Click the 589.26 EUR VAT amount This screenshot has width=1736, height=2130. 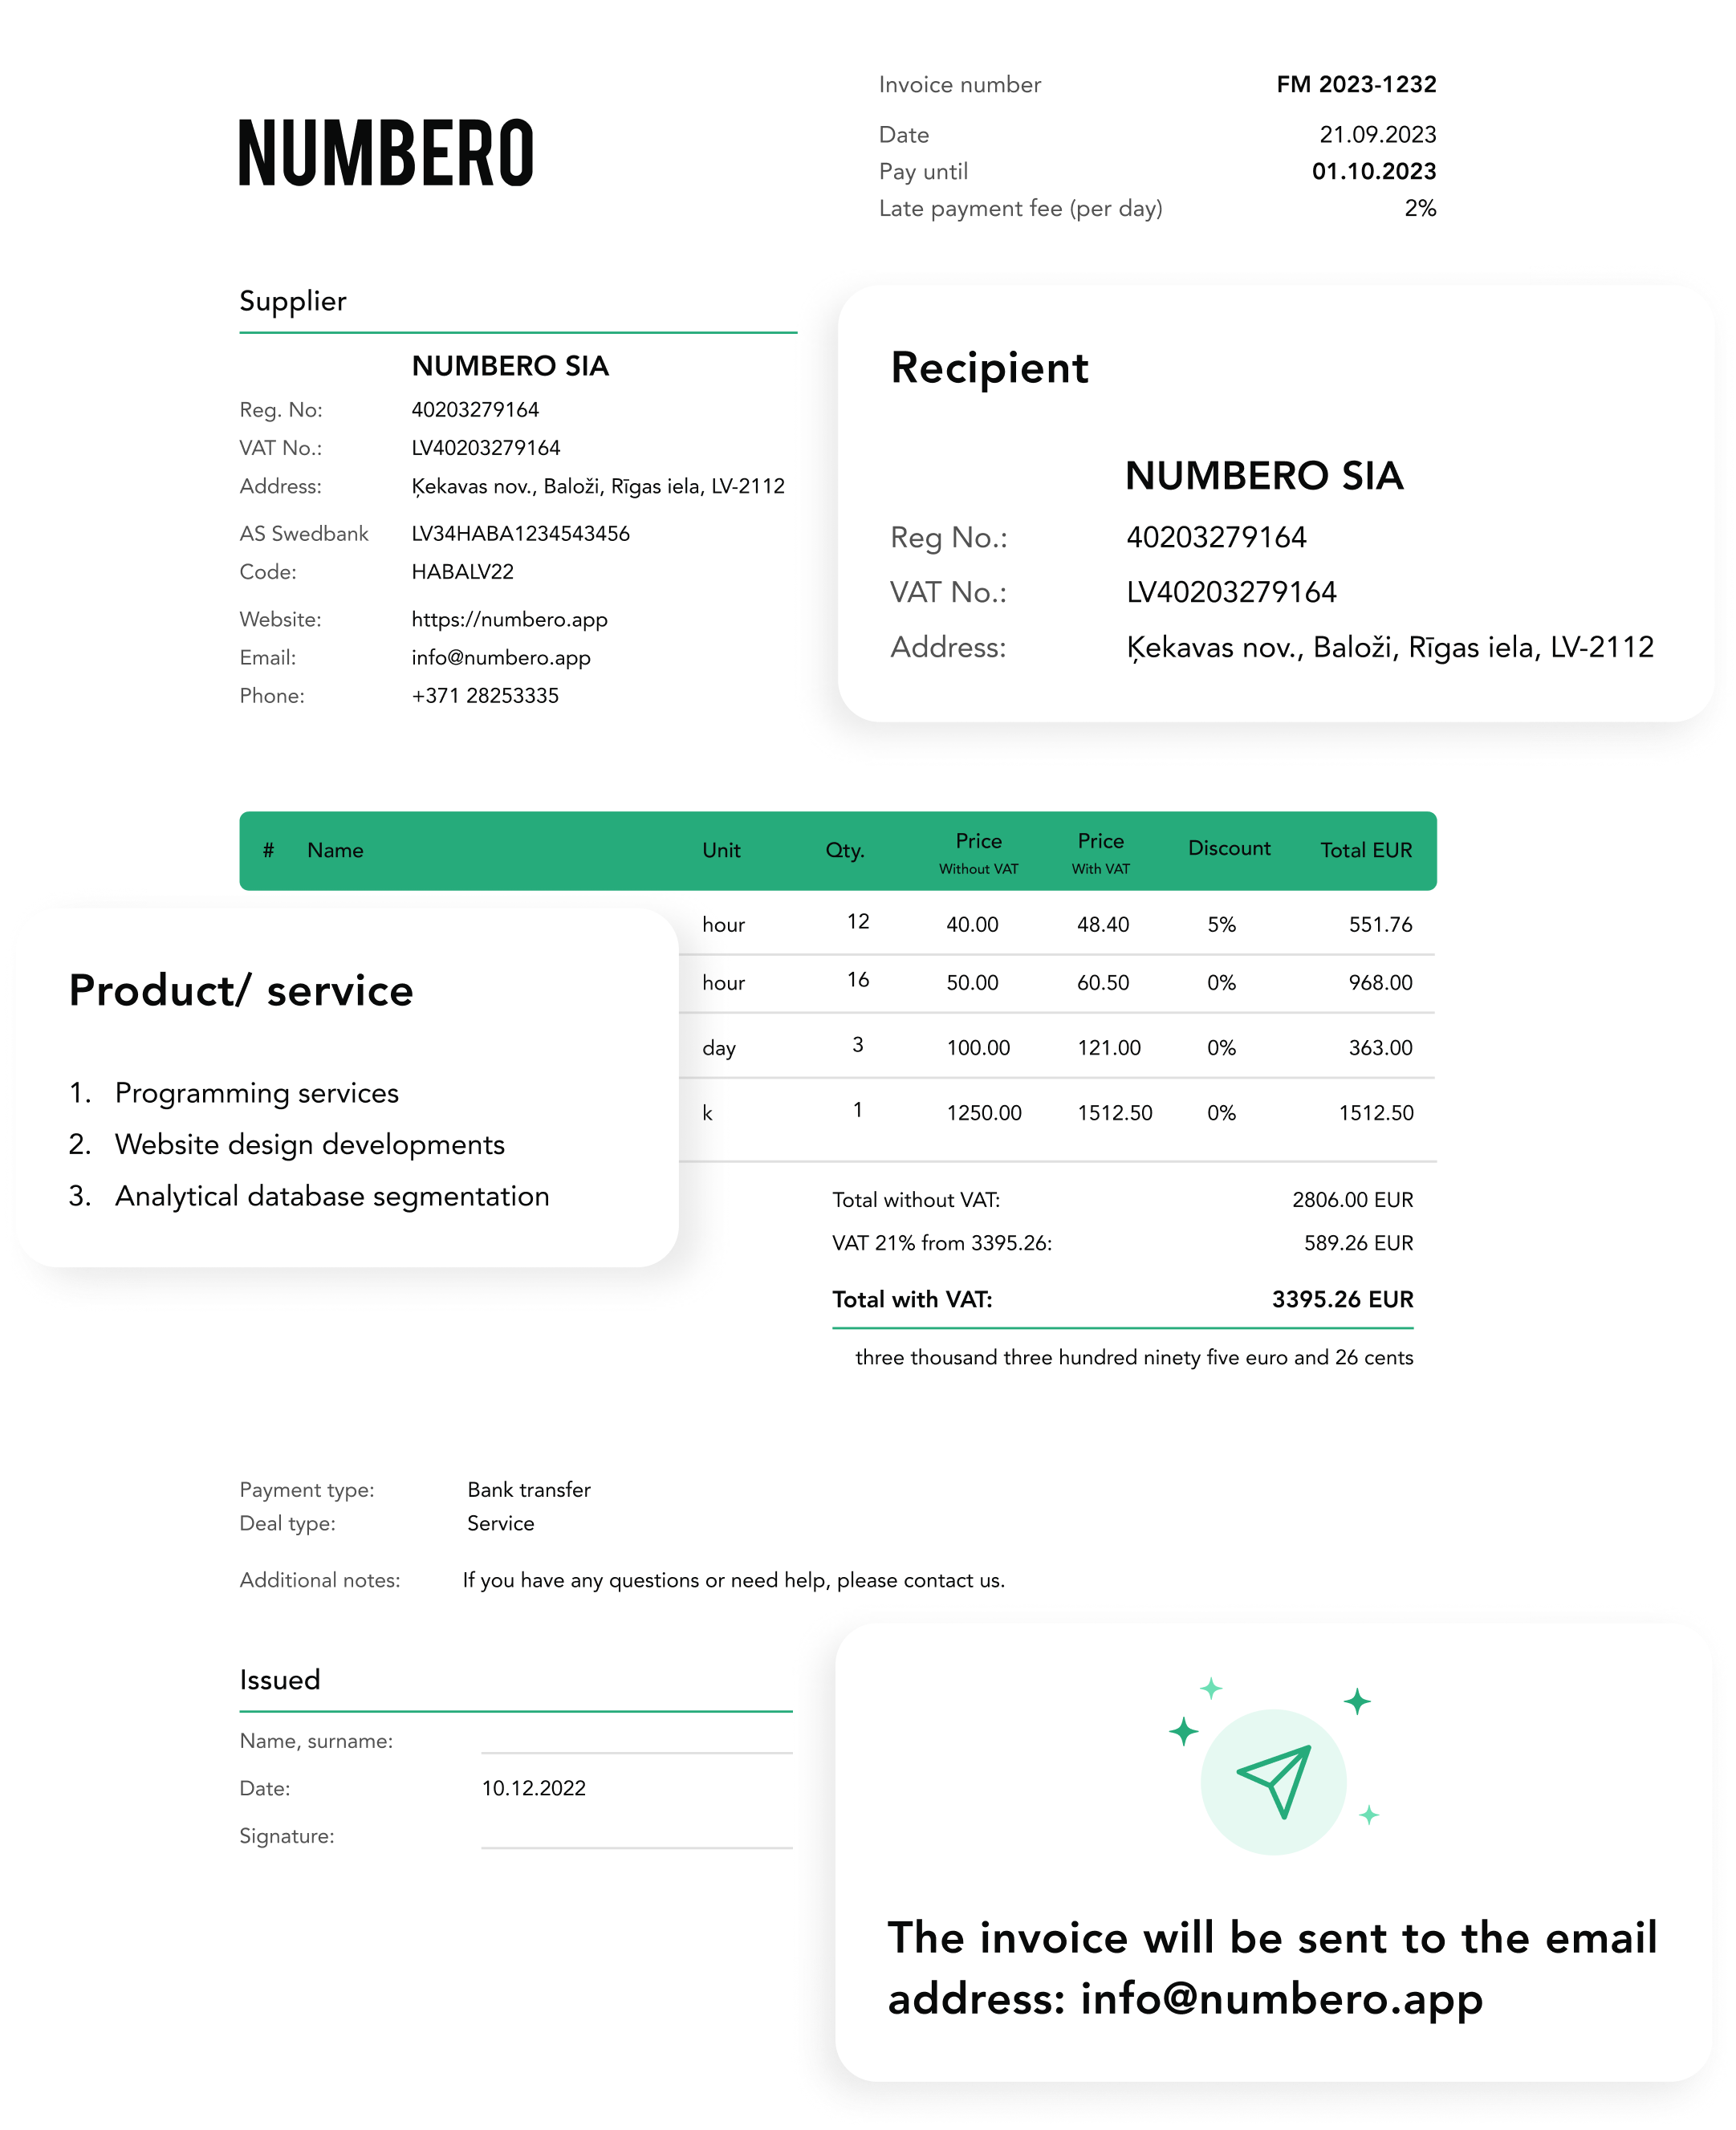[x=1358, y=1242]
